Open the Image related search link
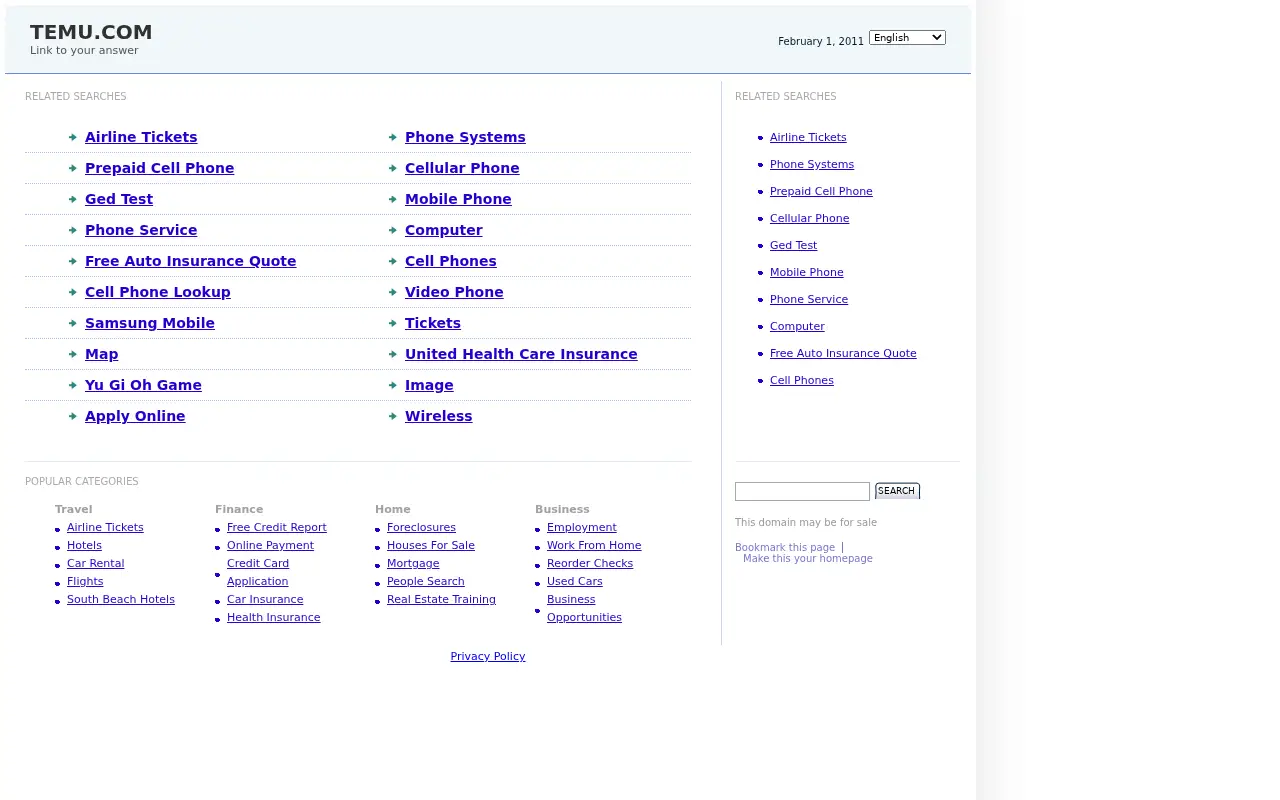 (429, 385)
